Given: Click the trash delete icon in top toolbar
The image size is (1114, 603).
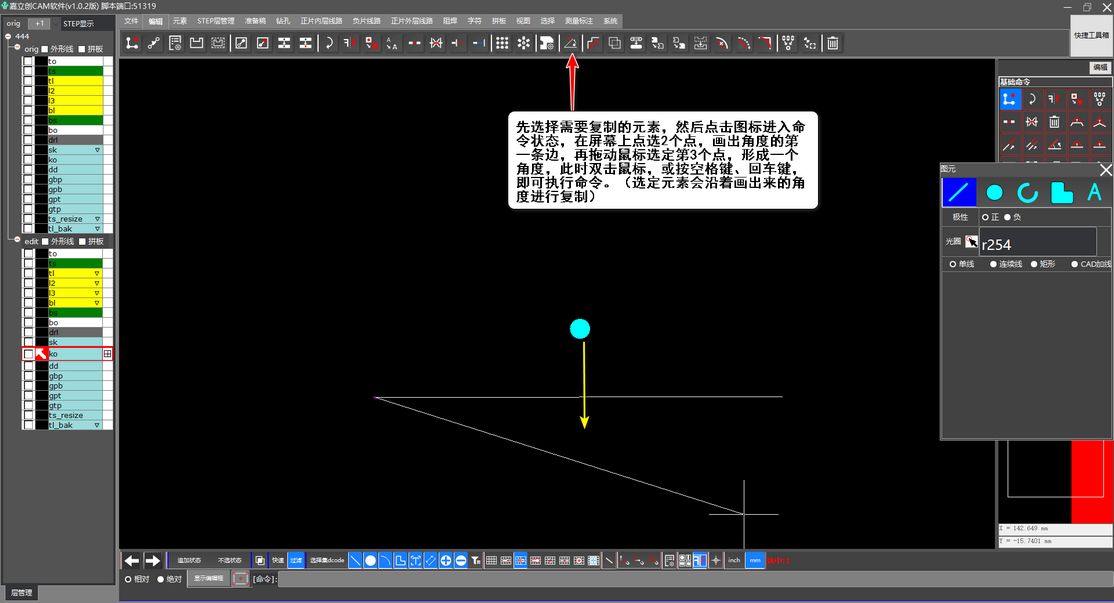Looking at the screenshot, I should [x=833, y=43].
